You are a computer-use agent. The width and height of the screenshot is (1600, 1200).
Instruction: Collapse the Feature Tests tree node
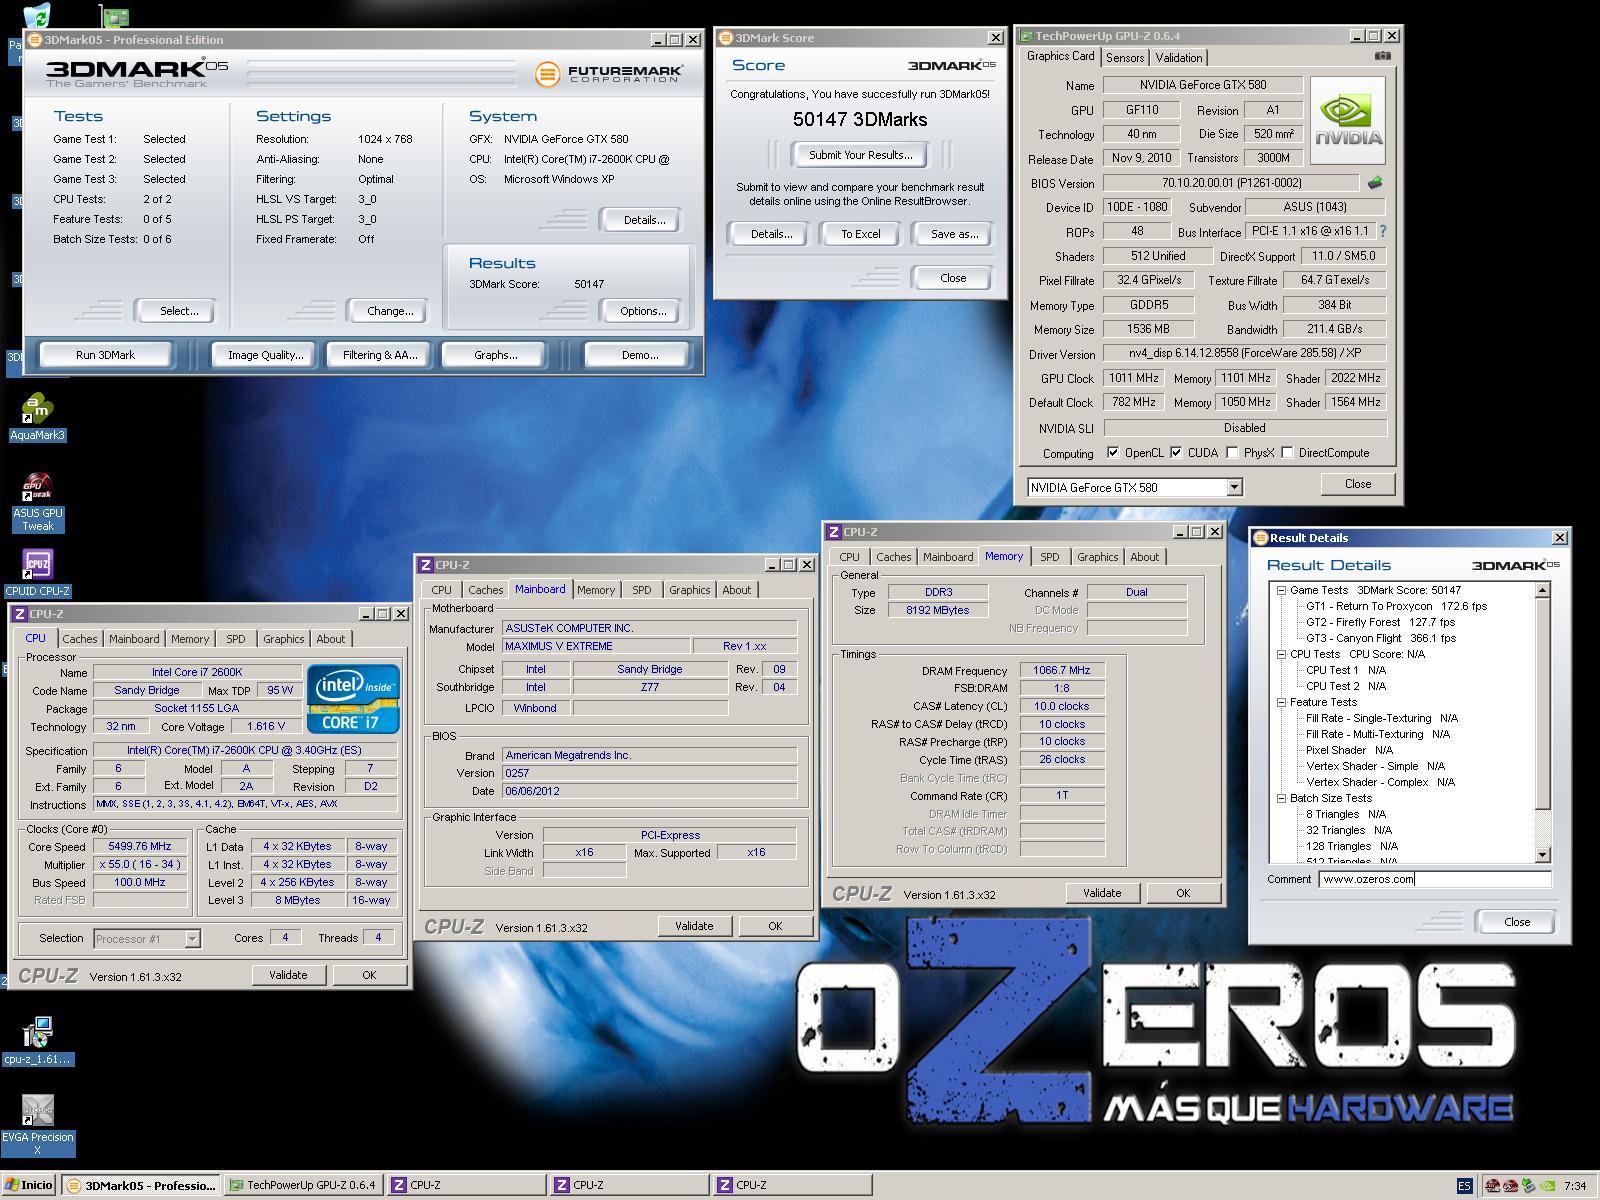1281,702
